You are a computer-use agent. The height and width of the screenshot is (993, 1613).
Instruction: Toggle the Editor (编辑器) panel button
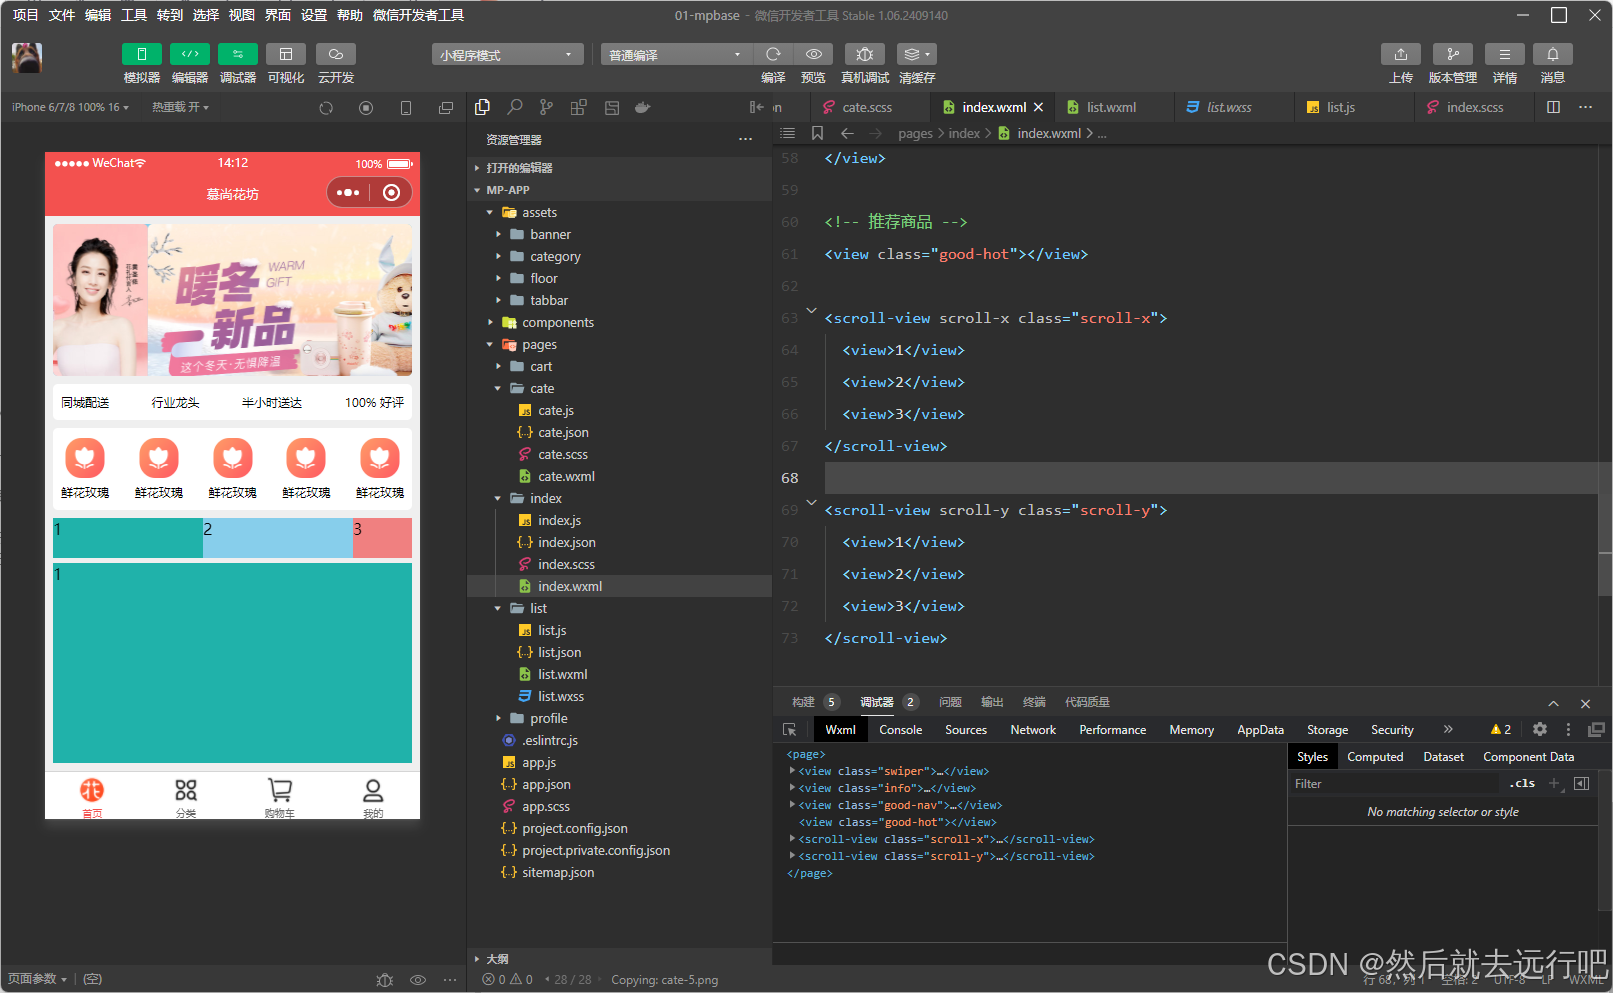pos(189,55)
